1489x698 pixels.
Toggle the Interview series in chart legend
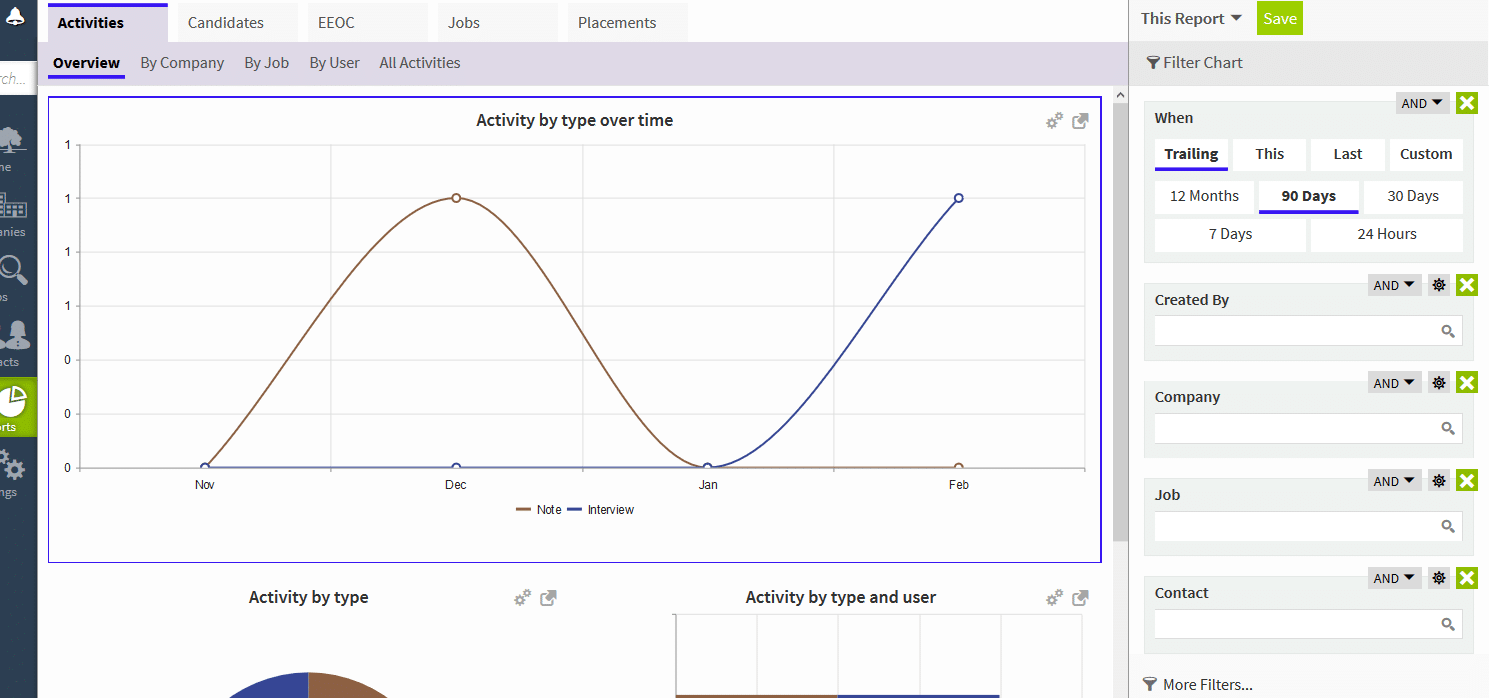pyautogui.click(x=601, y=510)
